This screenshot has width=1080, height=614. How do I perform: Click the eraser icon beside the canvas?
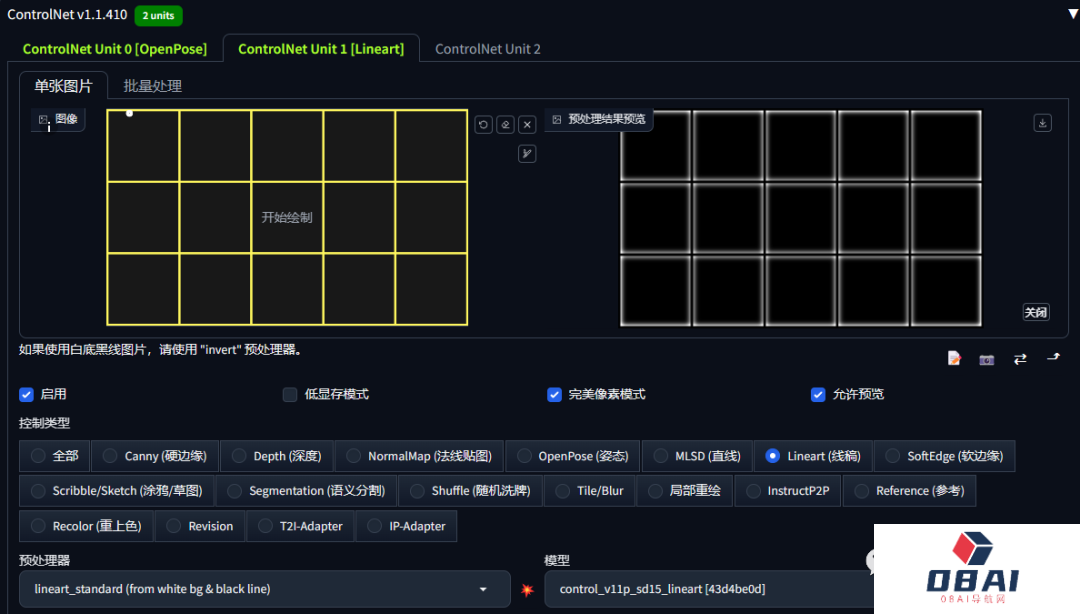(505, 124)
